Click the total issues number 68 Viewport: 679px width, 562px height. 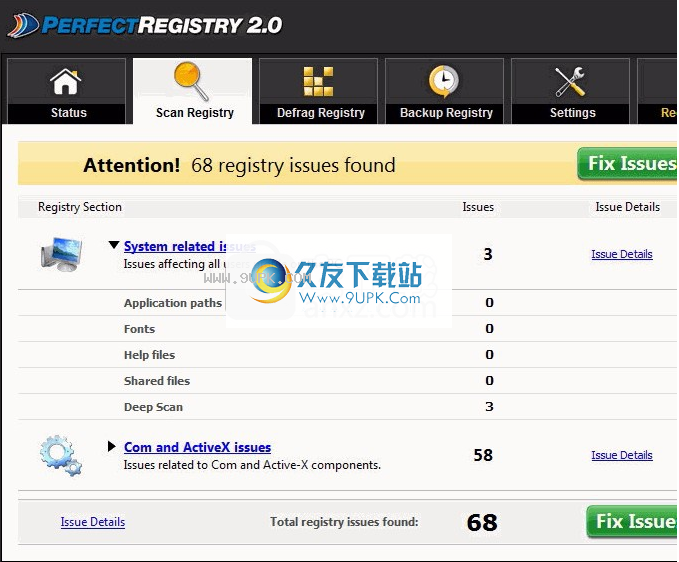(x=482, y=522)
